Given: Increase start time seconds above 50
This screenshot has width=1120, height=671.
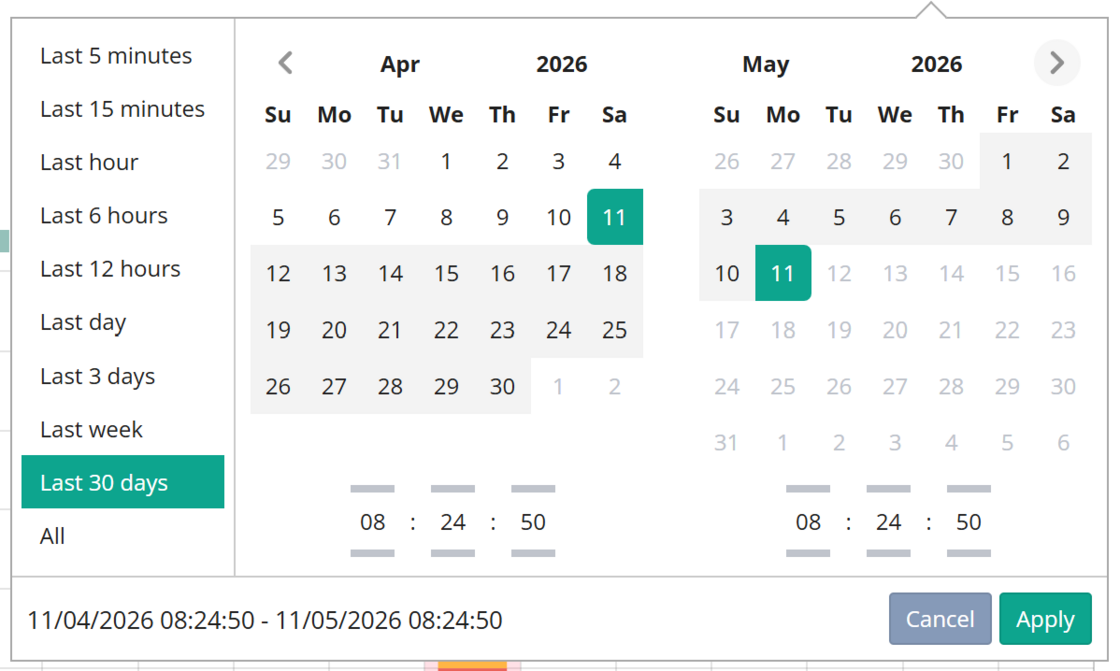Looking at the screenshot, I should (x=533, y=489).
